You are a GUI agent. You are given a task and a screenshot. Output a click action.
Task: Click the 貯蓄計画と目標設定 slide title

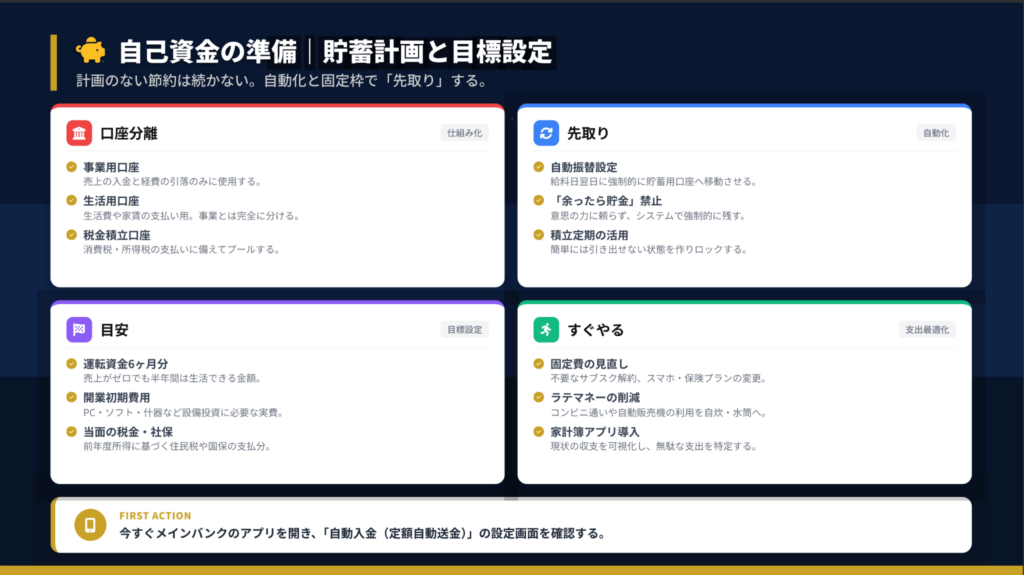click(436, 51)
